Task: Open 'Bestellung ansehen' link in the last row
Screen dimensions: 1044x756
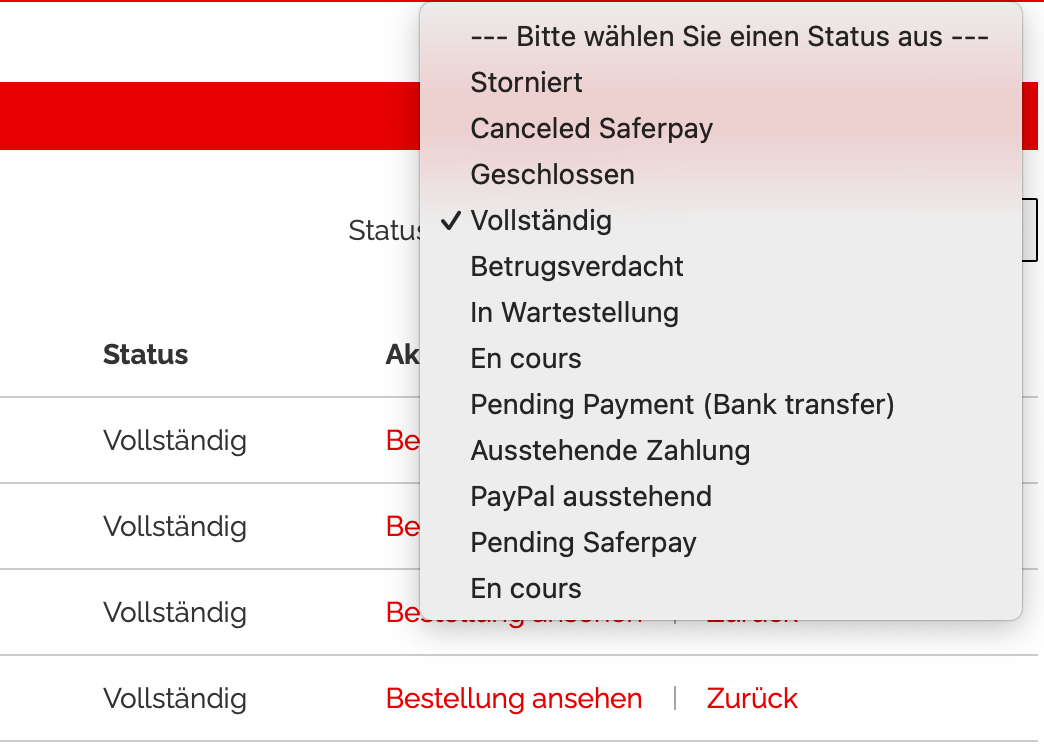Action: (x=514, y=698)
